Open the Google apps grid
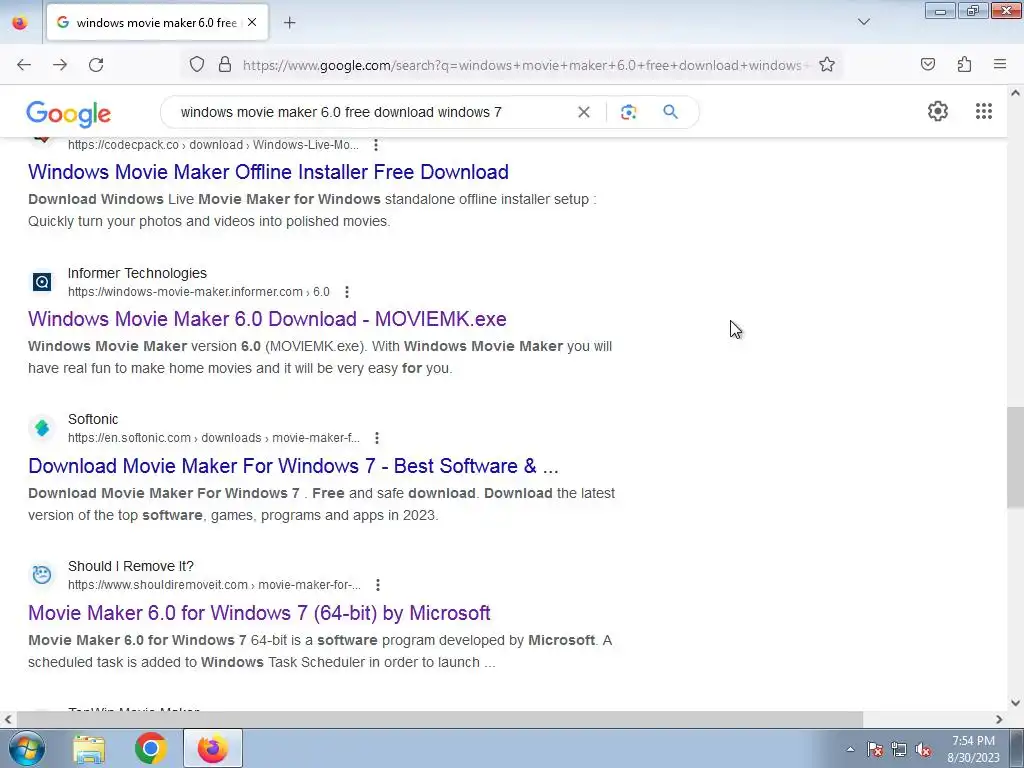Screen dimensions: 1024x768 pos(984,111)
